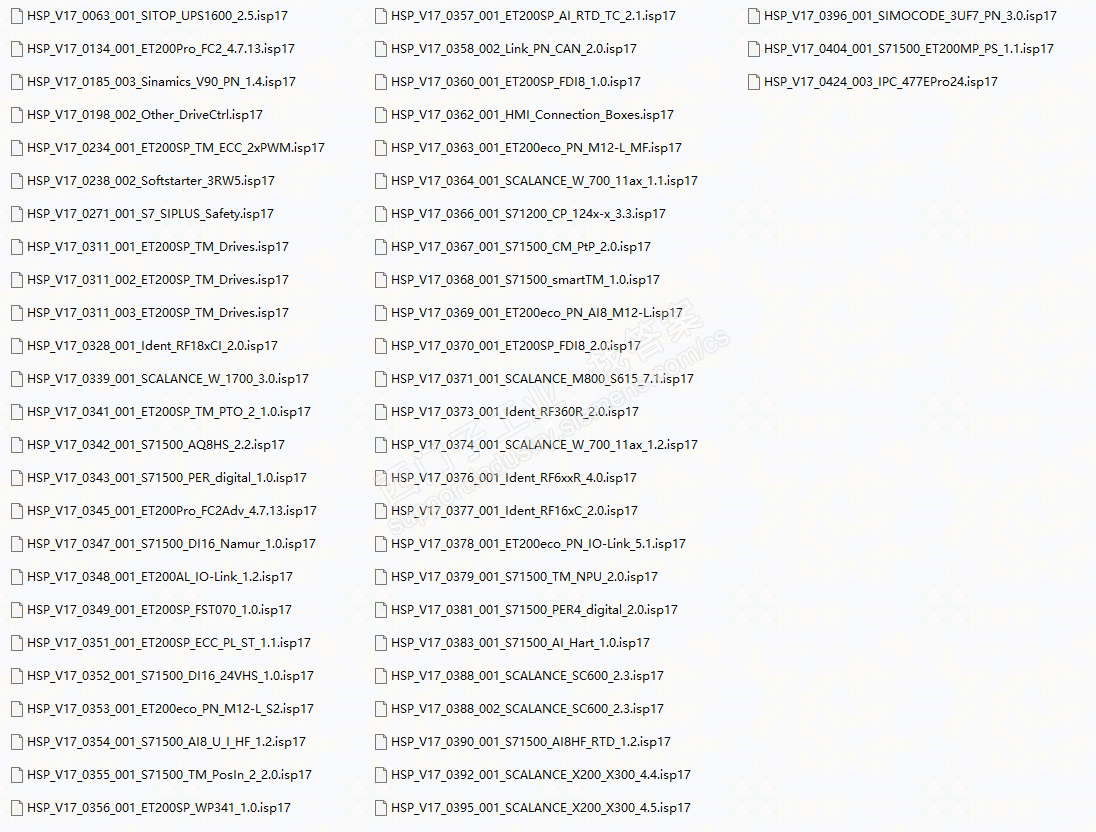The width and height of the screenshot is (1096, 832).
Task: Click icon of HSP_V17_0395_001_SCALANCE_X200_X300_4.5.isp17
Action: coord(381,808)
